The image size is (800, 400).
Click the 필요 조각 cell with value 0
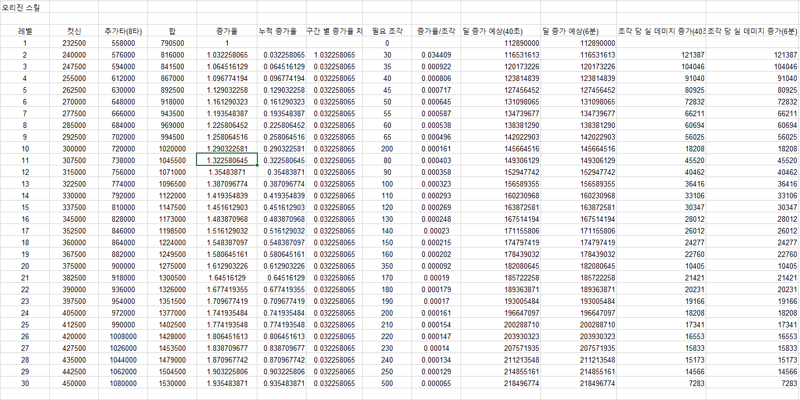tap(387, 43)
